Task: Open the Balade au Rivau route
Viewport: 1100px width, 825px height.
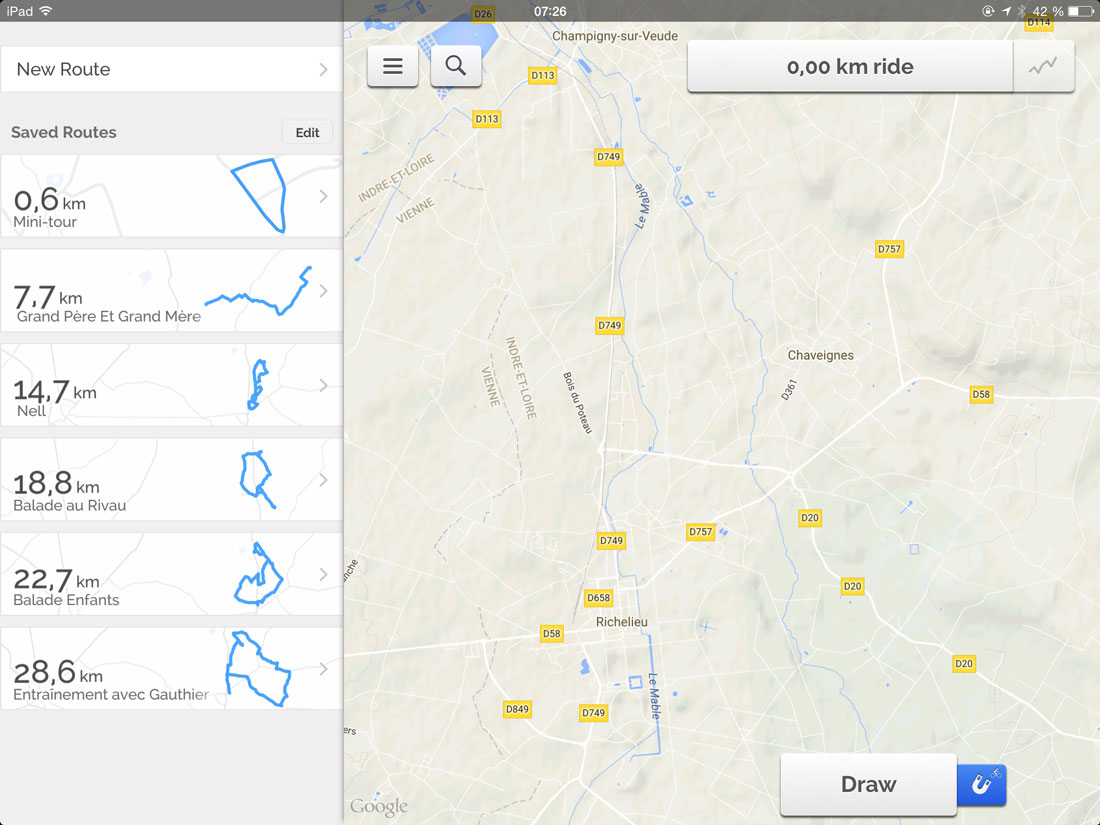Action: 172,480
